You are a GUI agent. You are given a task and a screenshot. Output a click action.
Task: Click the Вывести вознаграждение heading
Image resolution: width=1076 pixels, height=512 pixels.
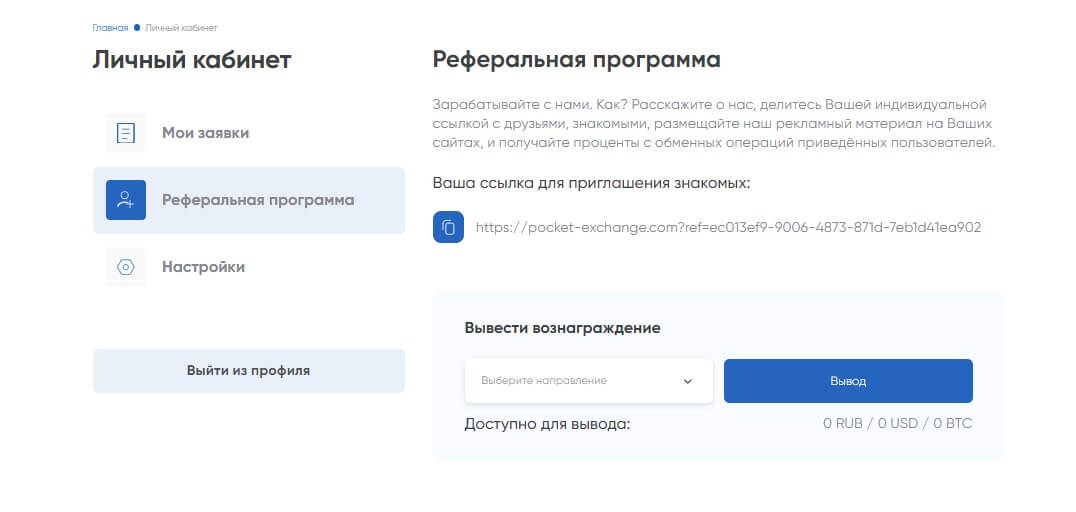[x=562, y=328]
